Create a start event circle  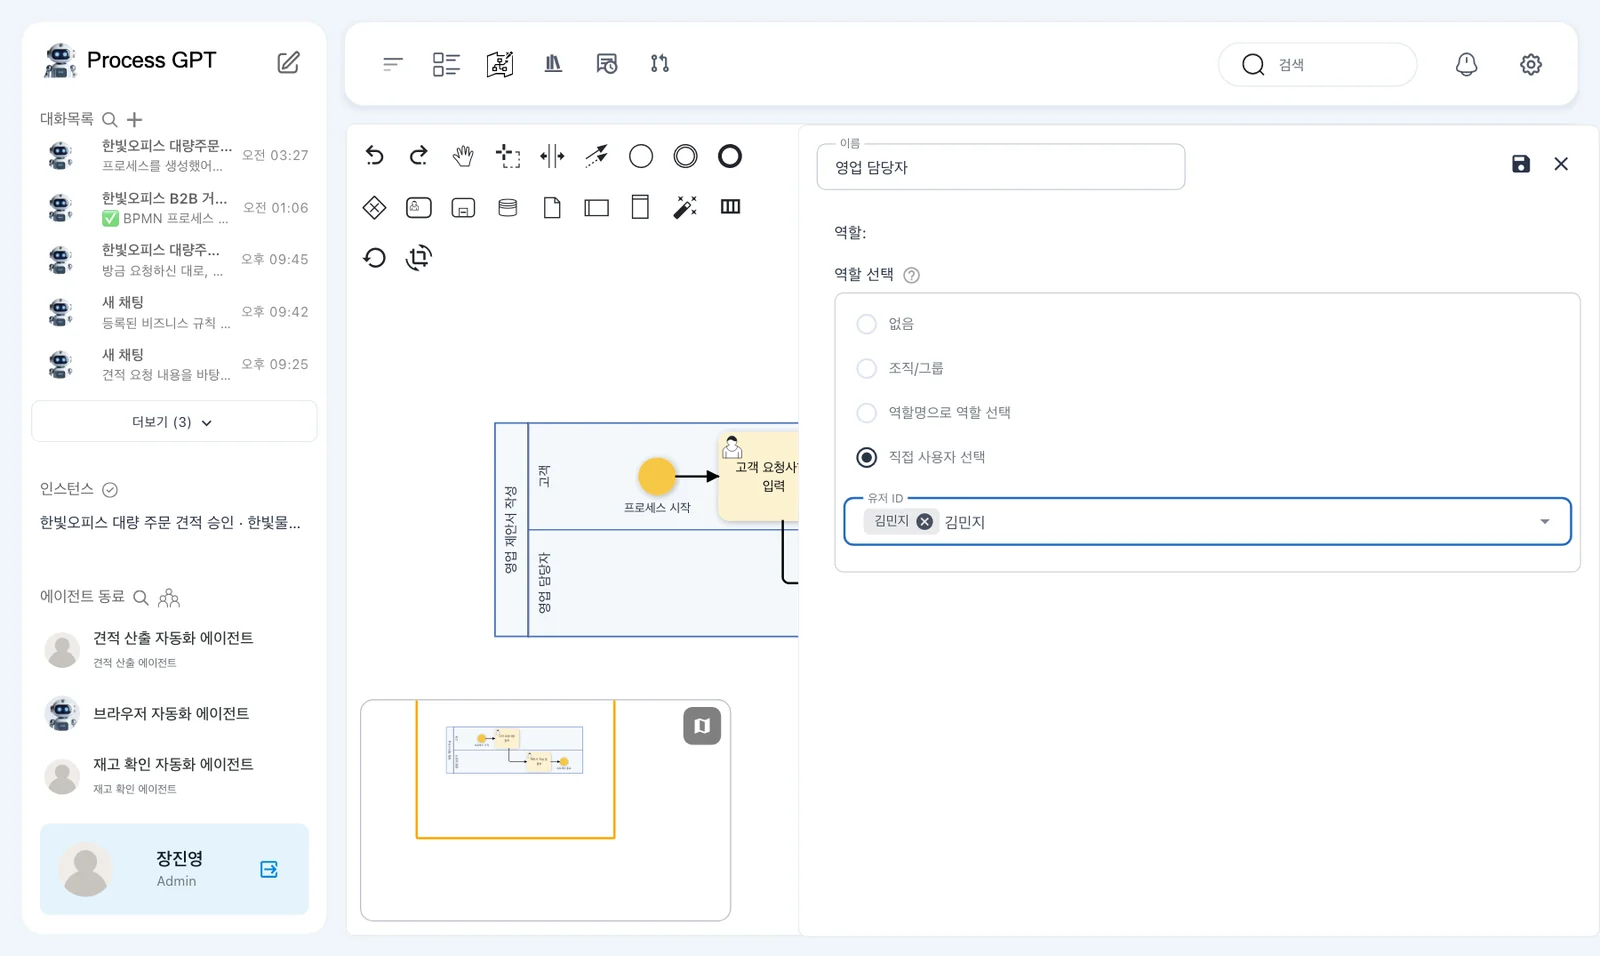pyautogui.click(x=641, y=156)
